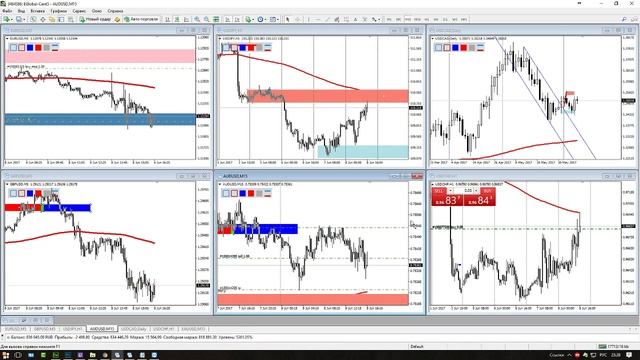
Task: Toggle the chart shift icon
Action: (x=237, y=19)
